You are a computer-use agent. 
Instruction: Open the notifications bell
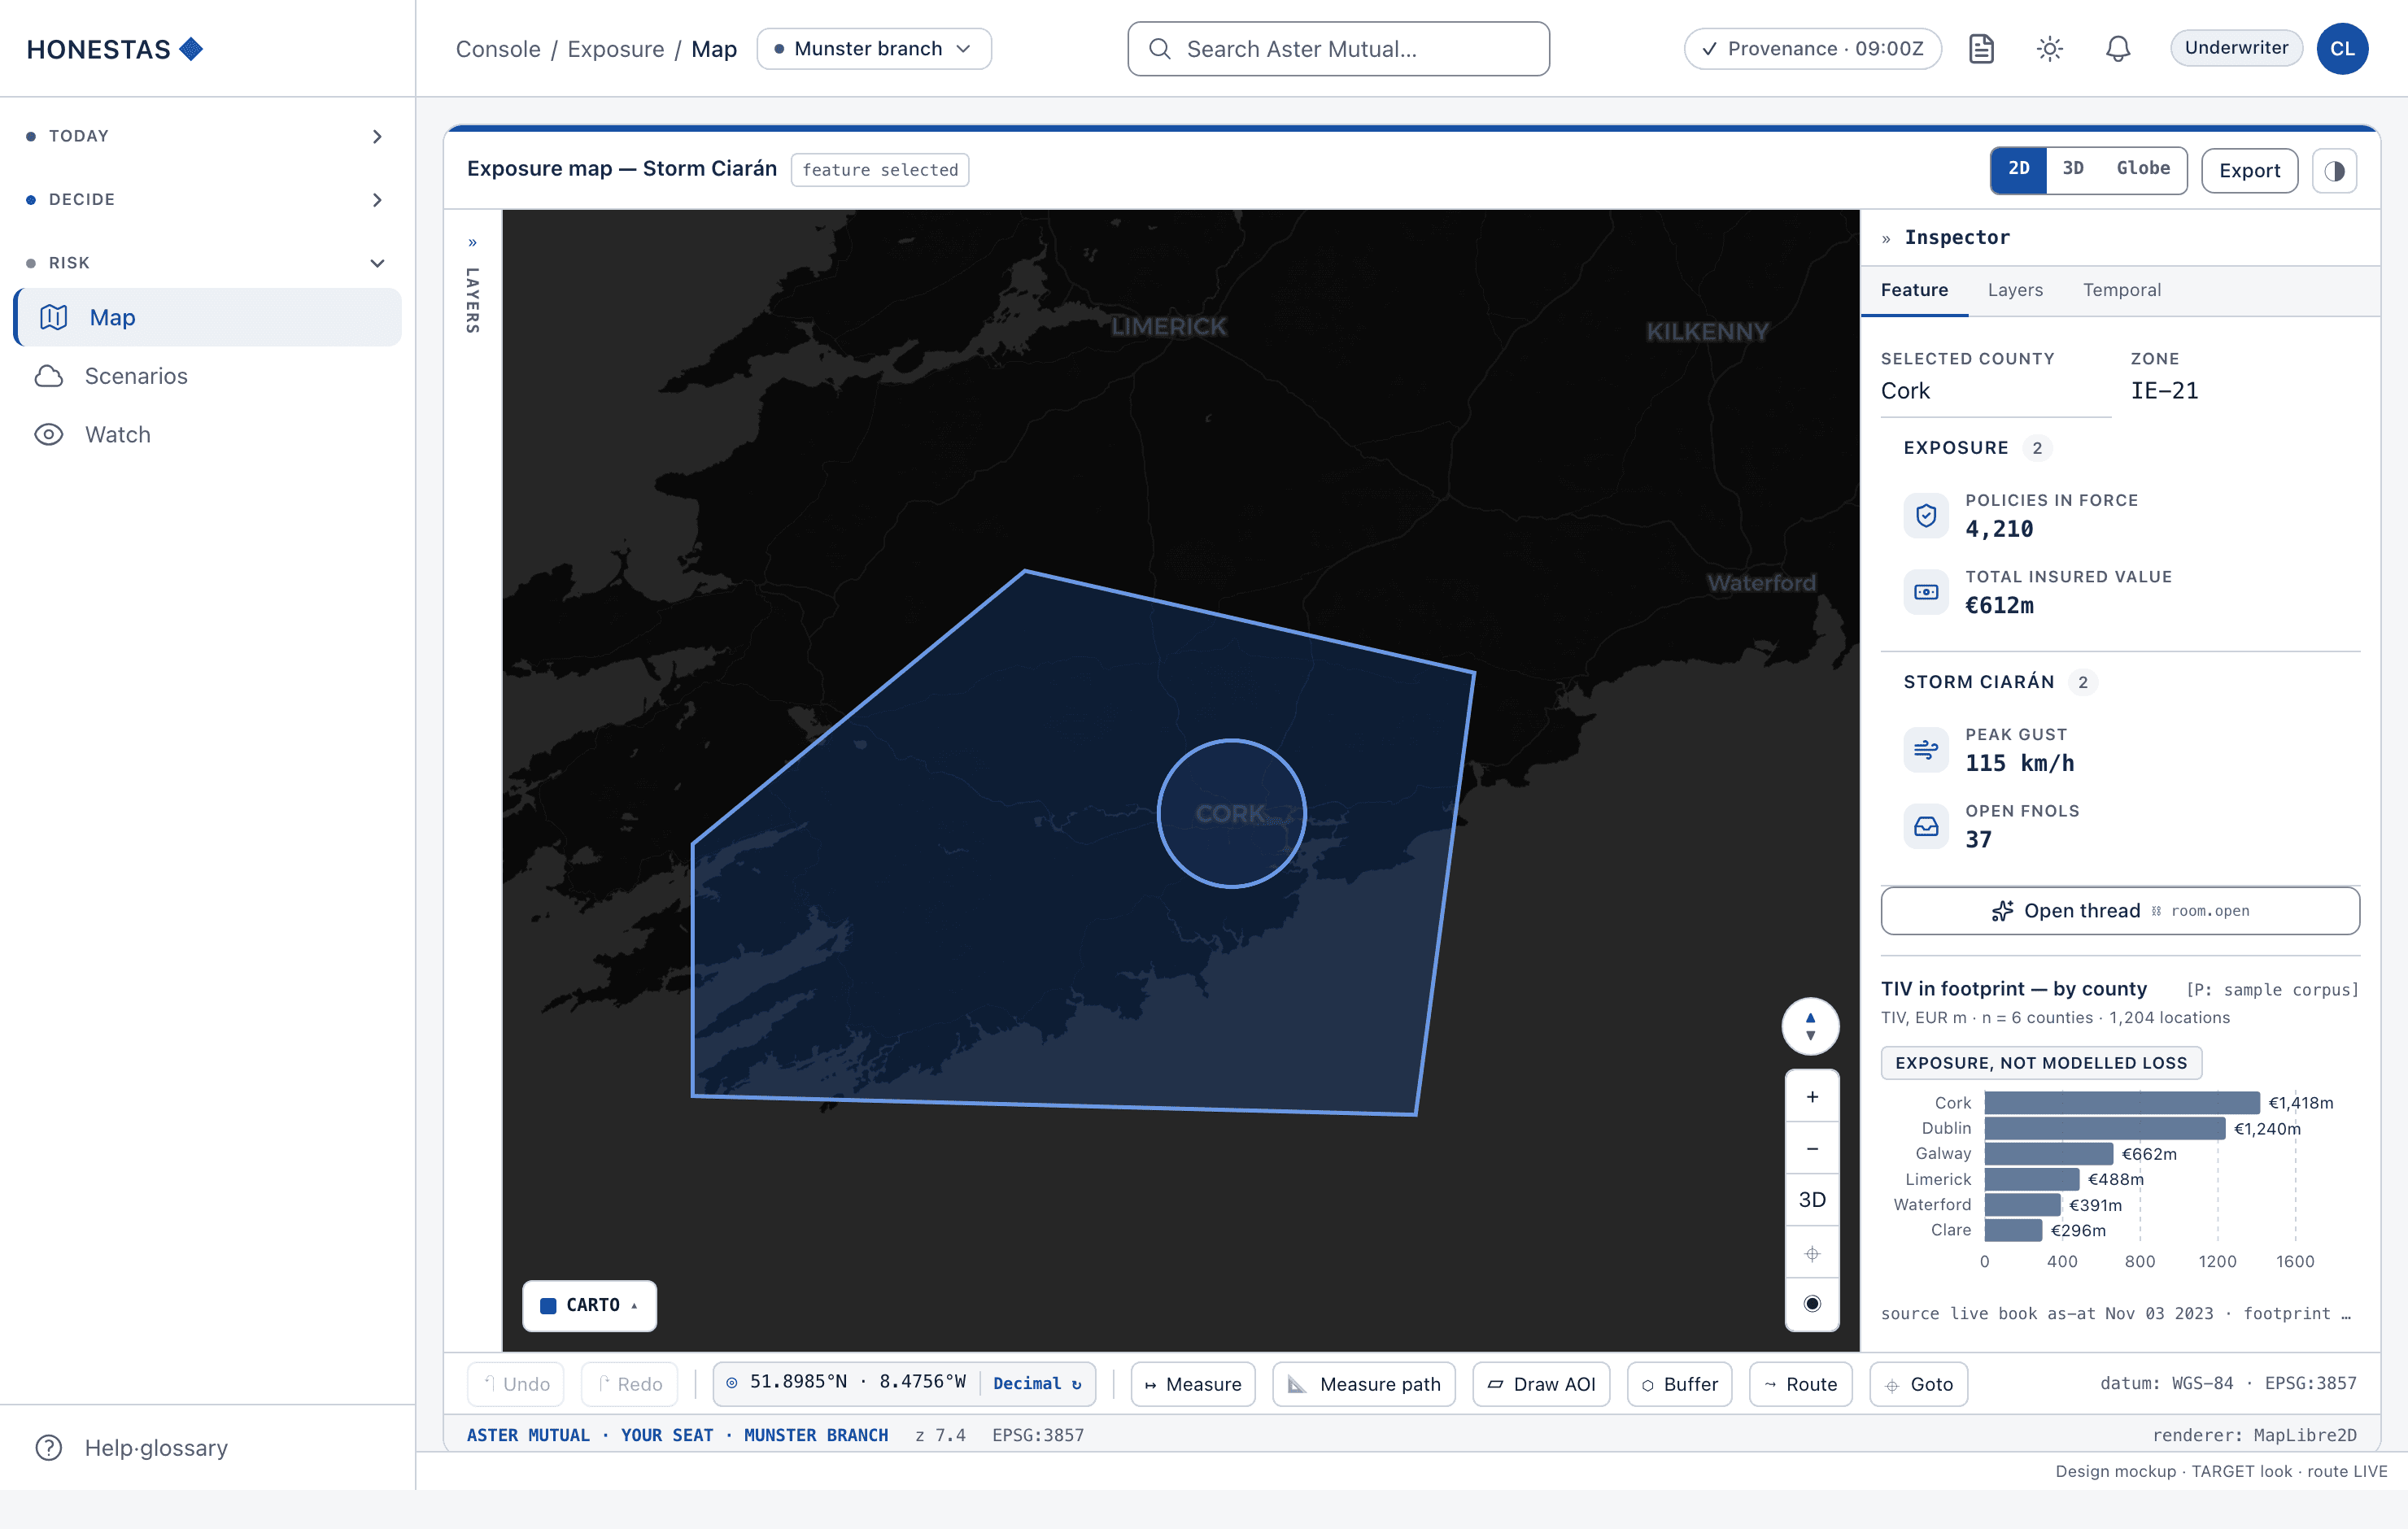tap(2117, 49)
